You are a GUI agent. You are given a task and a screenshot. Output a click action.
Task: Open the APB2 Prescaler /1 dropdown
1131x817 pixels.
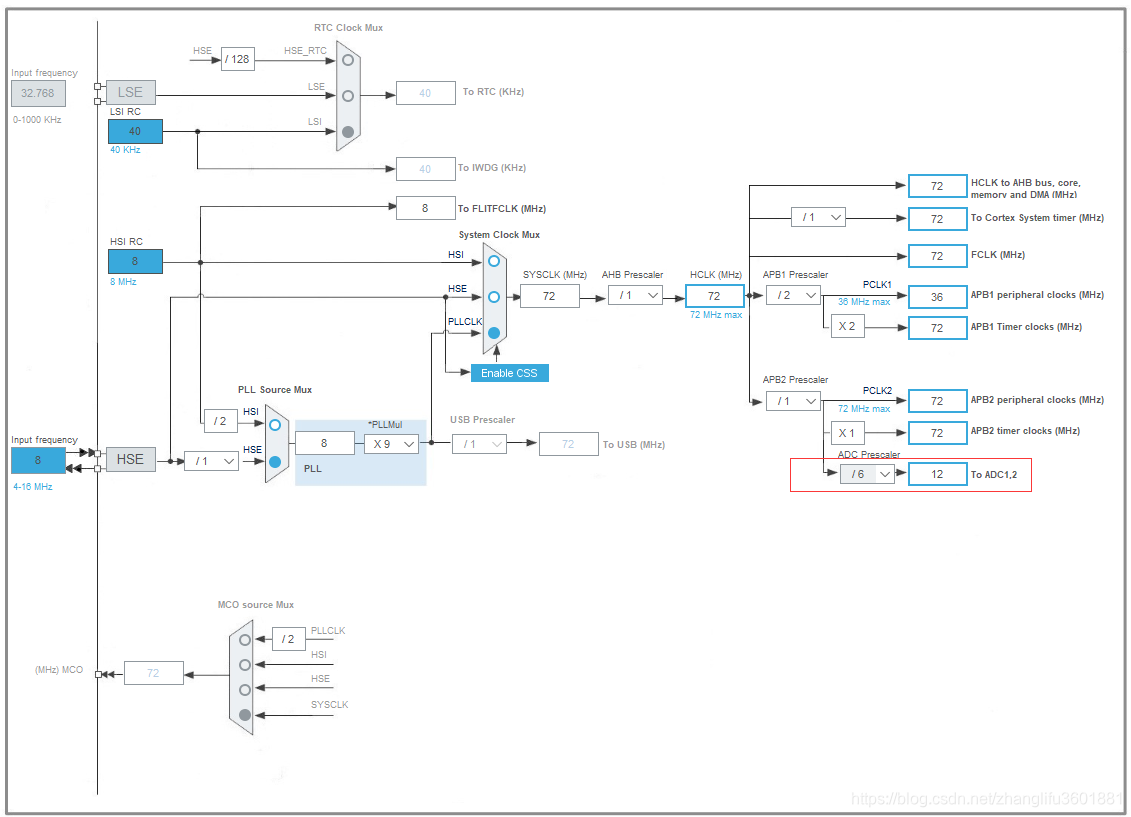(x=793, y=401)
